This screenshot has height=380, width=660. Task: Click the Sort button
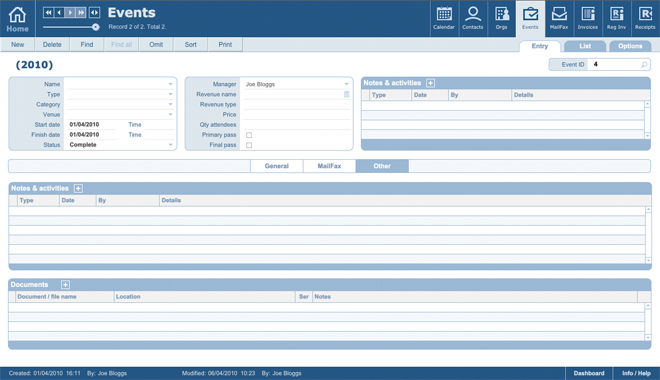pos(190,45)
